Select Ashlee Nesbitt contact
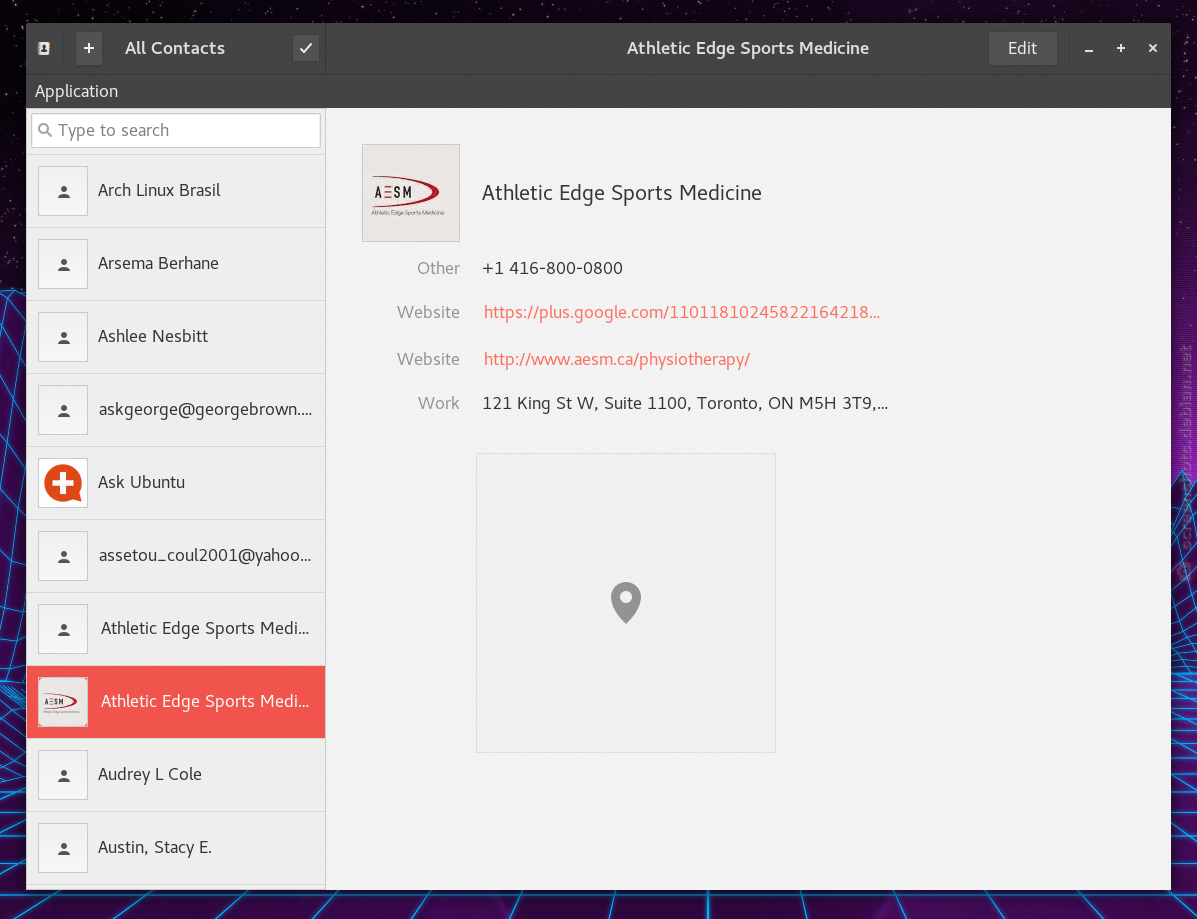Viewport: 1197px width, 919px height. 176,337
